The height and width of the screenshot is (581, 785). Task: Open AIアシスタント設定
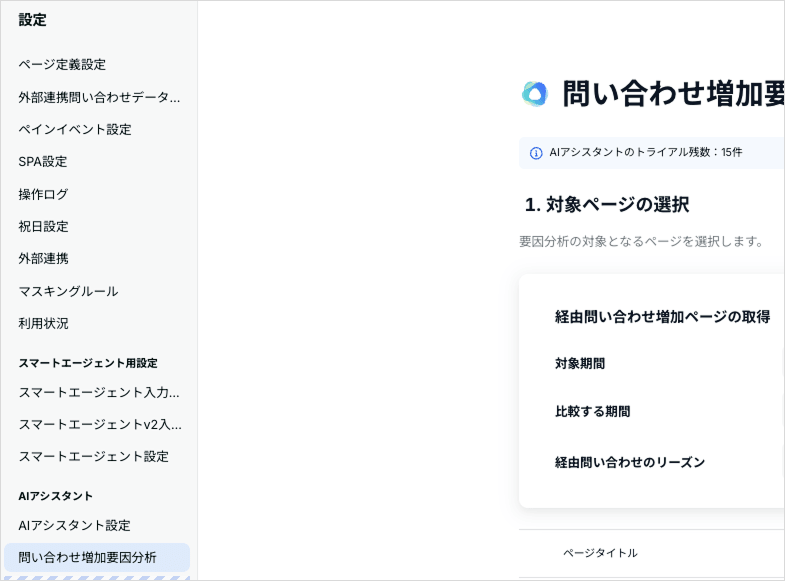click(74, 525)
